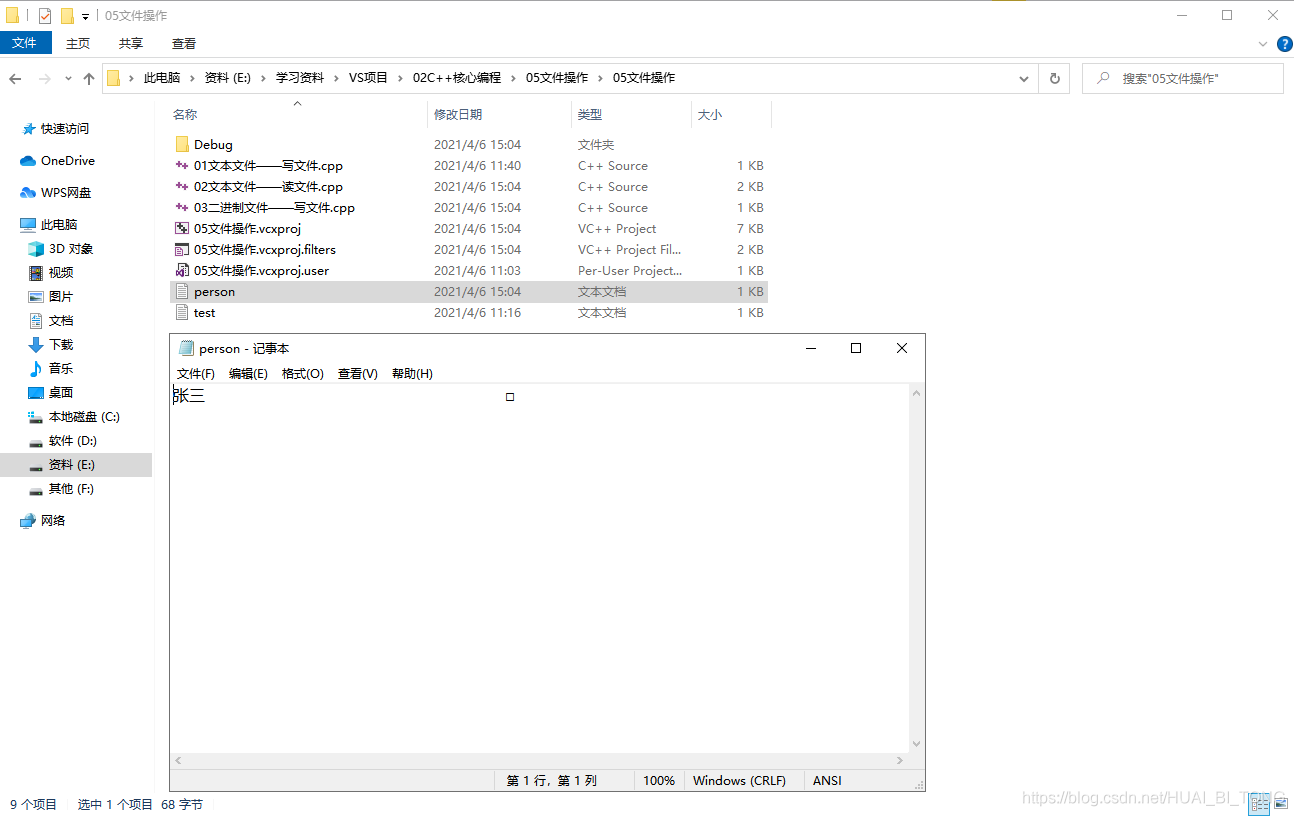Go back with the back arrow button
1294x816 pixels.
pyautogui.click(x=15, y=78)
